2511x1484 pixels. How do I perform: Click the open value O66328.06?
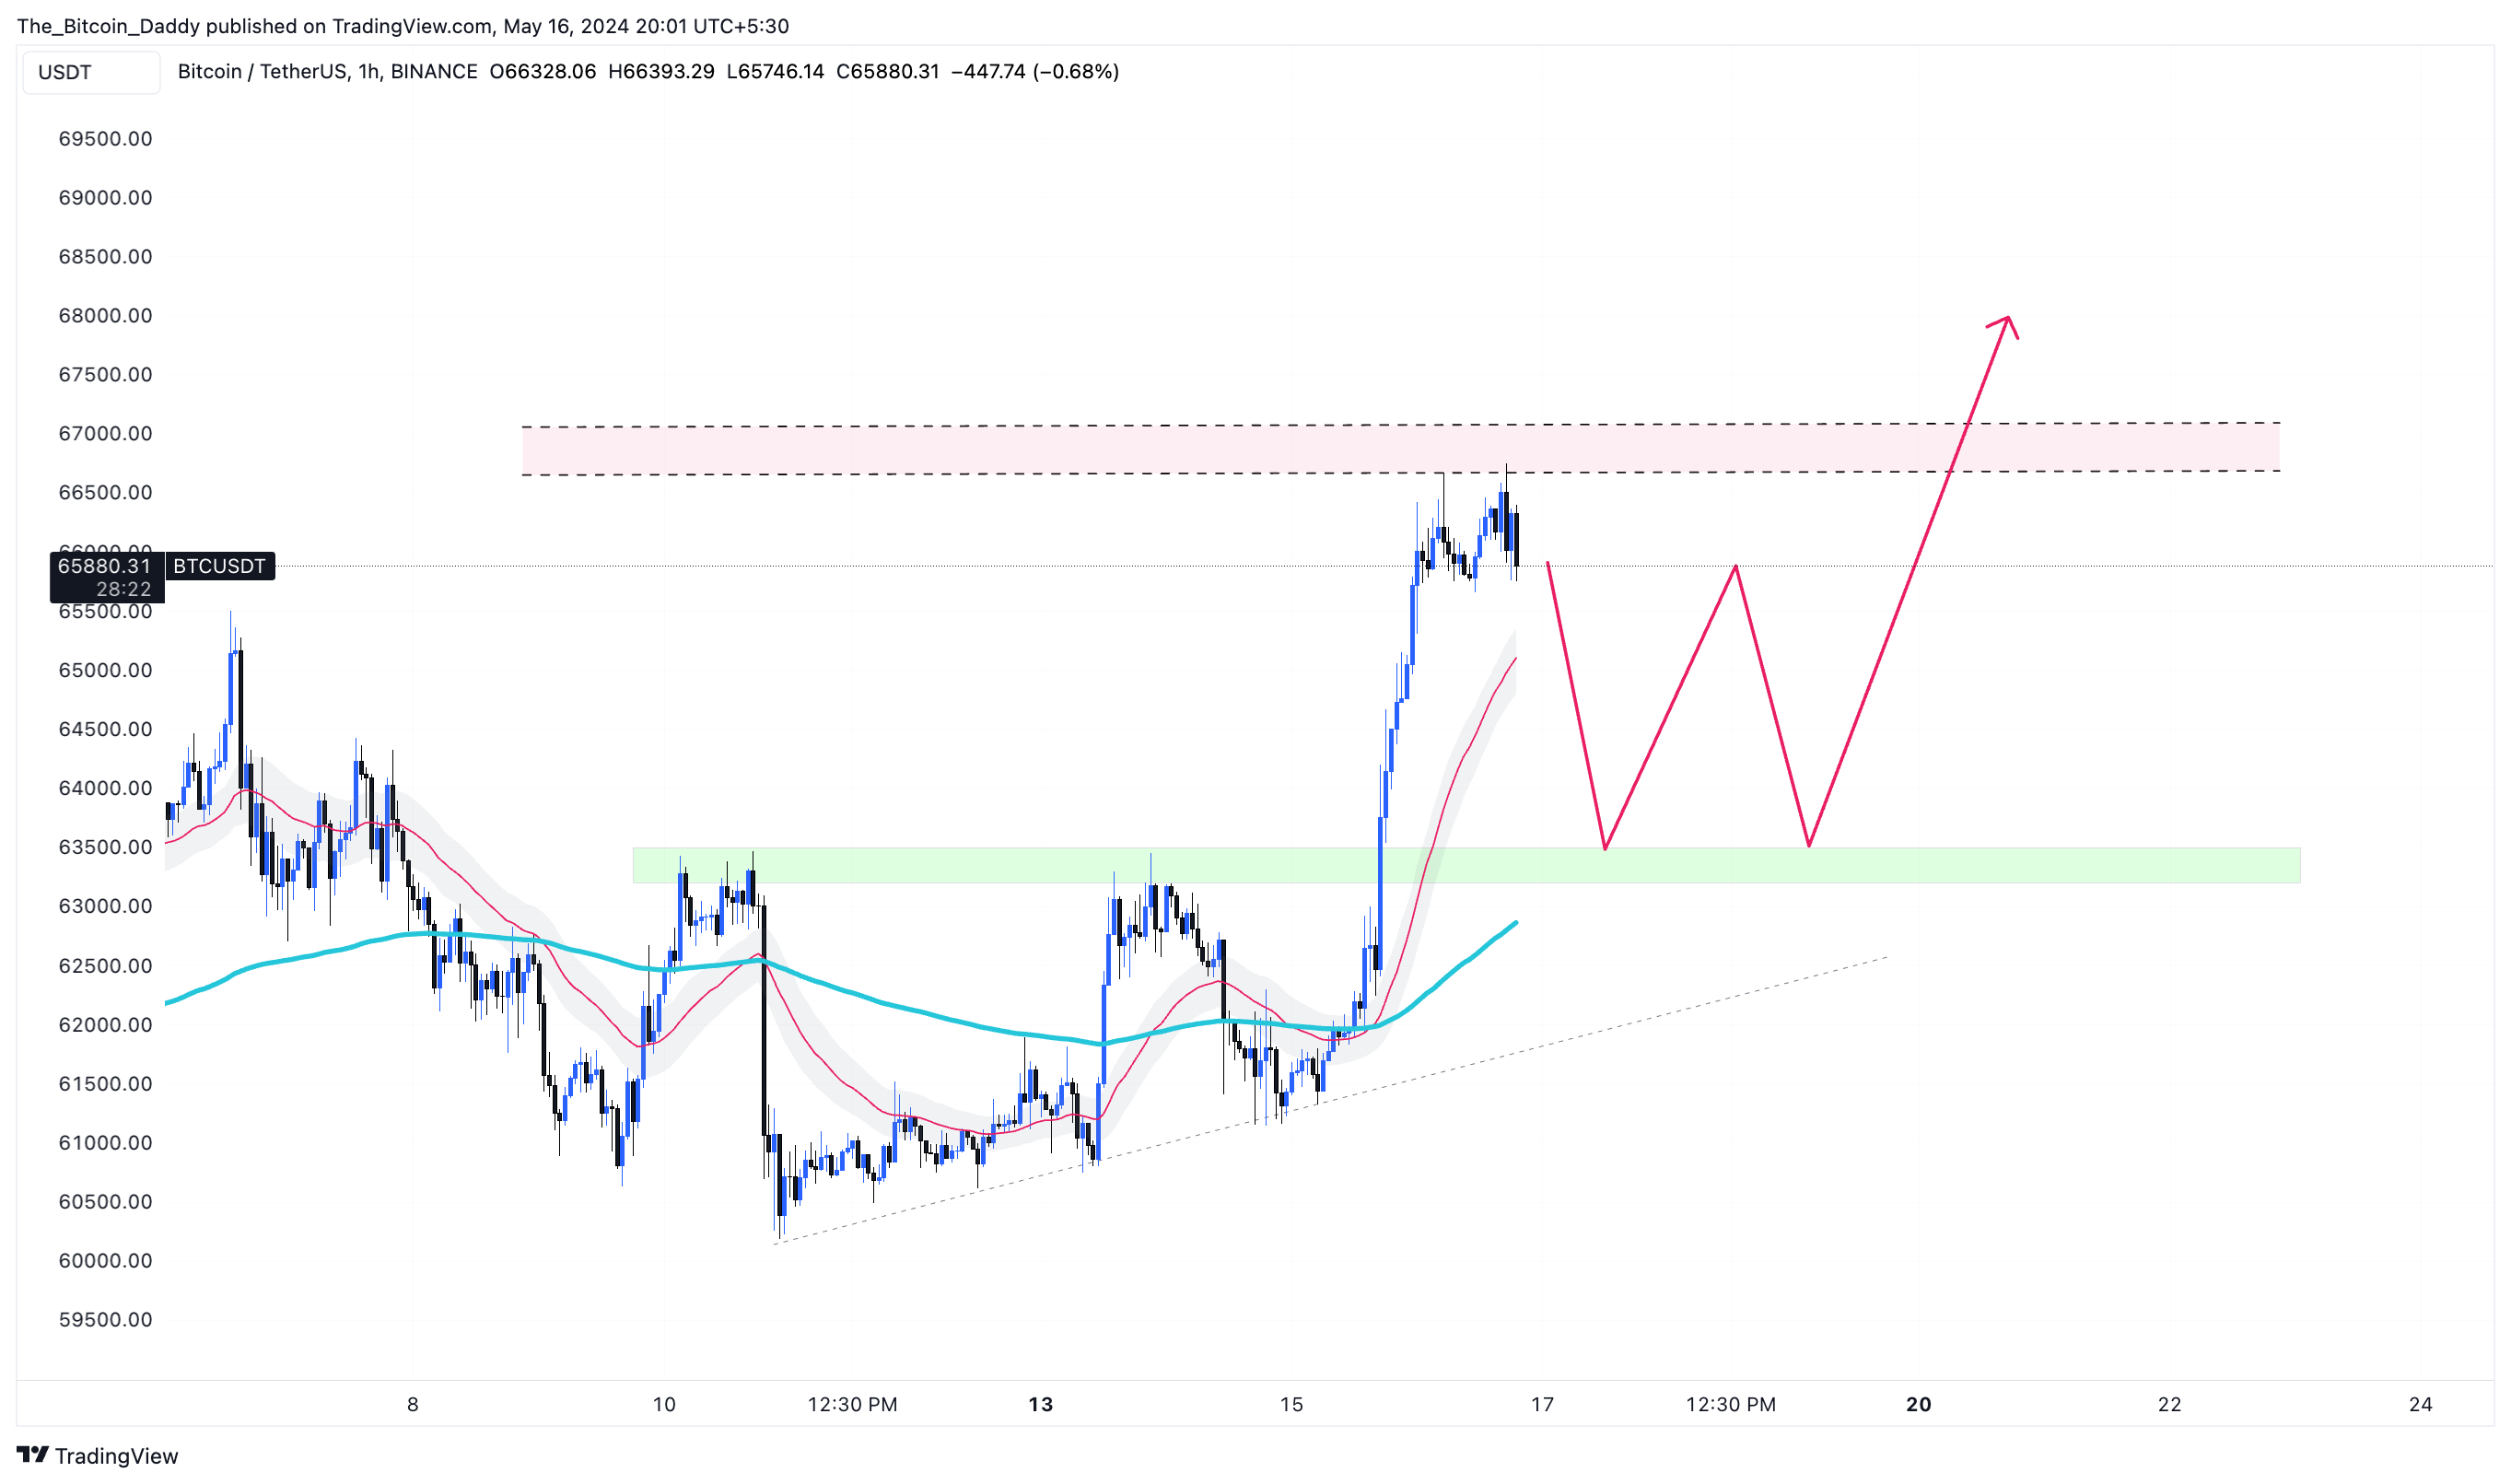click(x=543, y=71)
